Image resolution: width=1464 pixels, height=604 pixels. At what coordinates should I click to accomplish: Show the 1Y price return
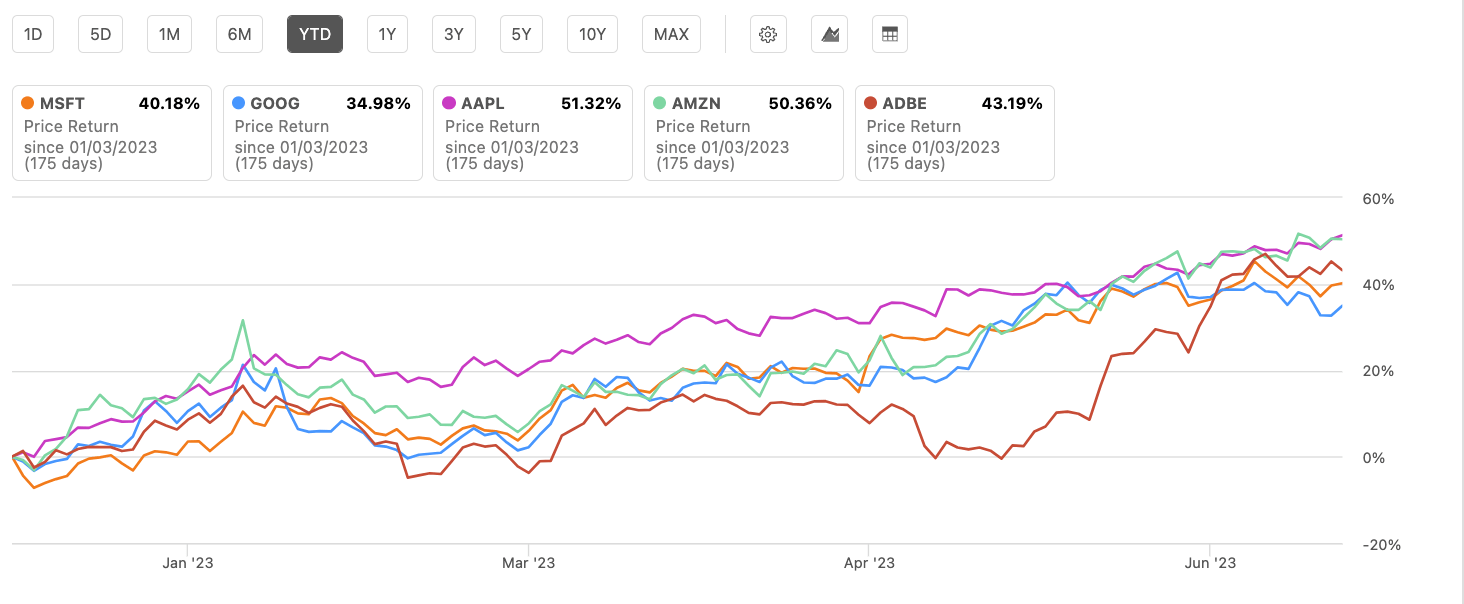tap(387, 34)
